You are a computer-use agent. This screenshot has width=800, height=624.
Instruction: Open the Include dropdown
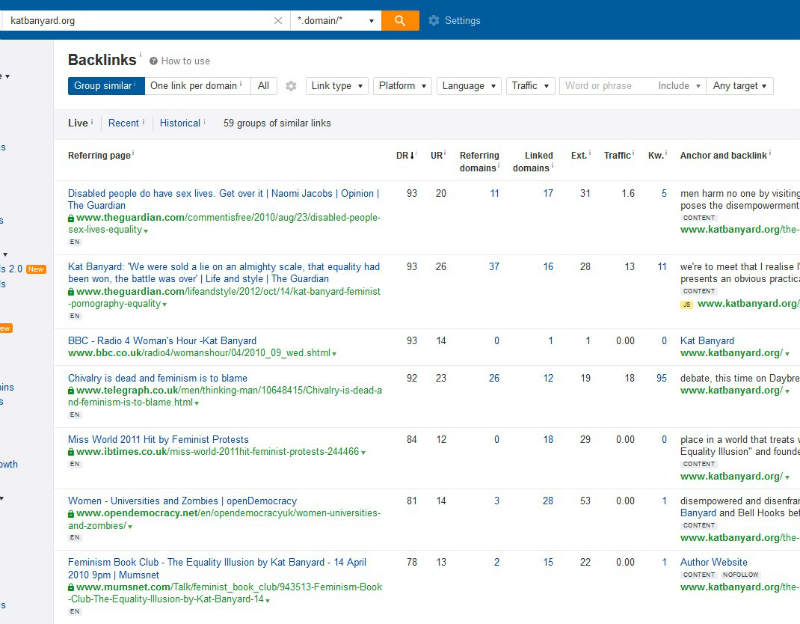pos(679,86)
